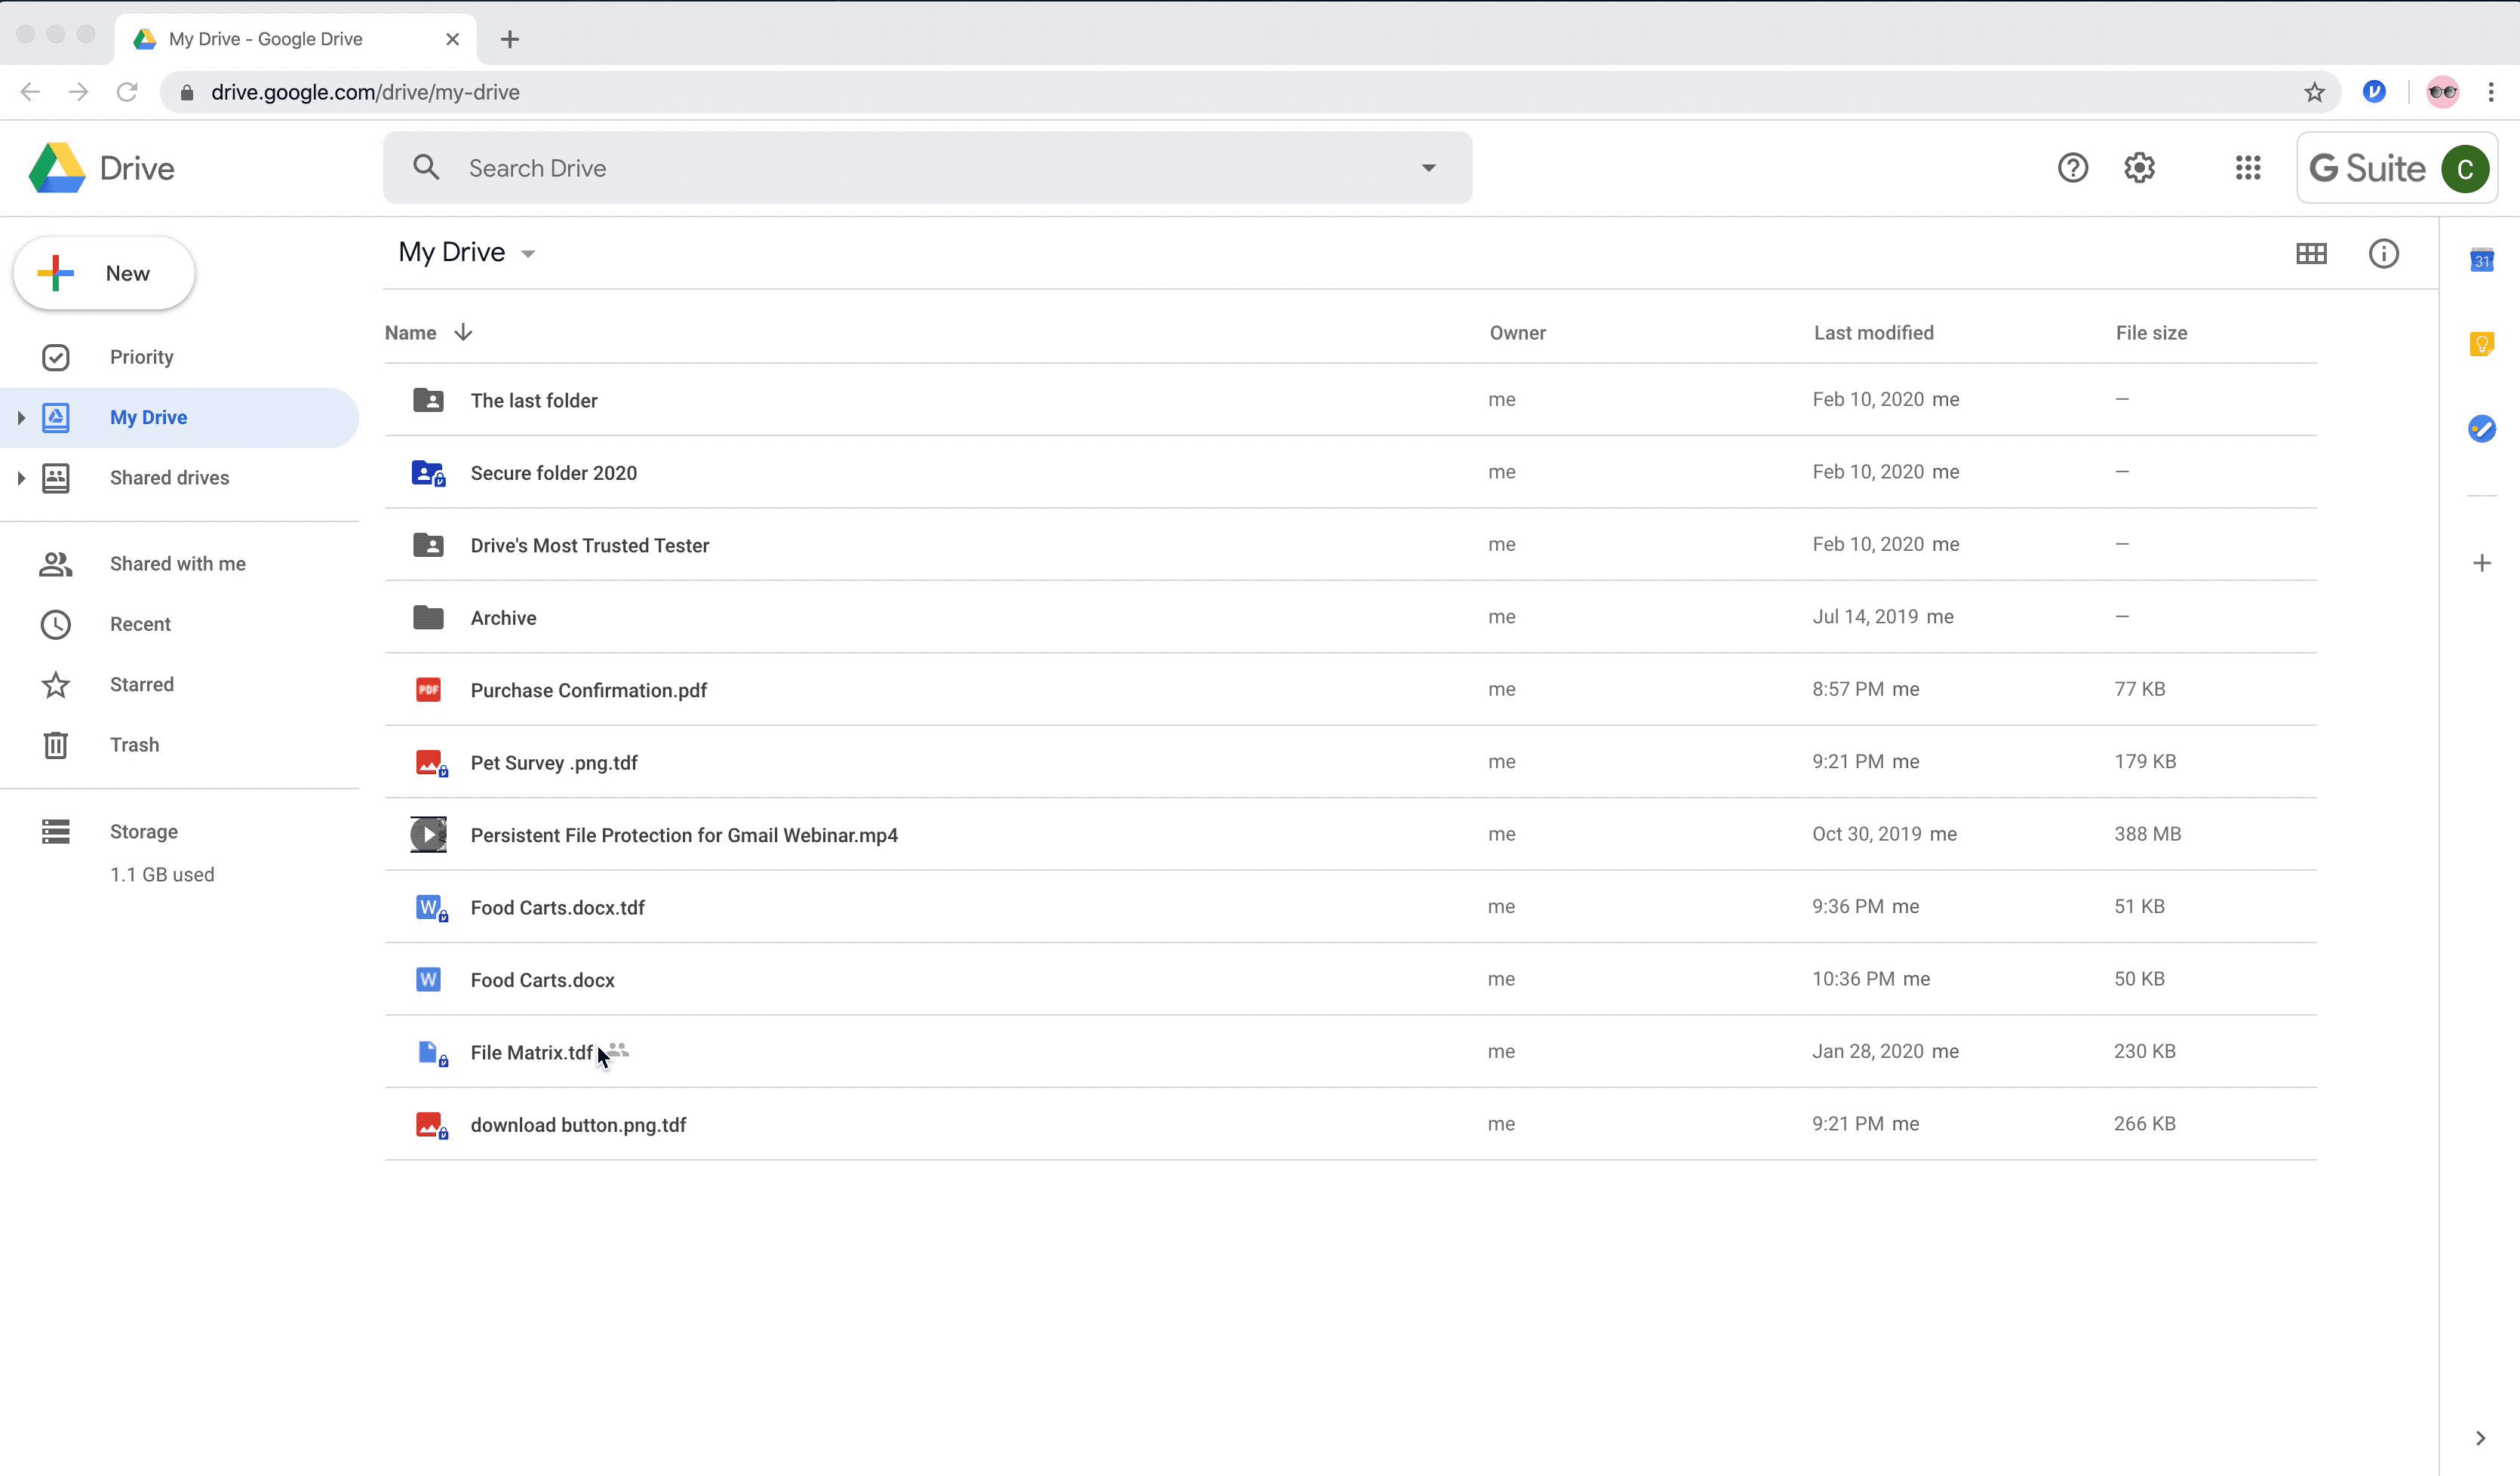Get add-ons with the plus icon
The width and height of the screenshot is (2520, 1476).
point(2481,563)
